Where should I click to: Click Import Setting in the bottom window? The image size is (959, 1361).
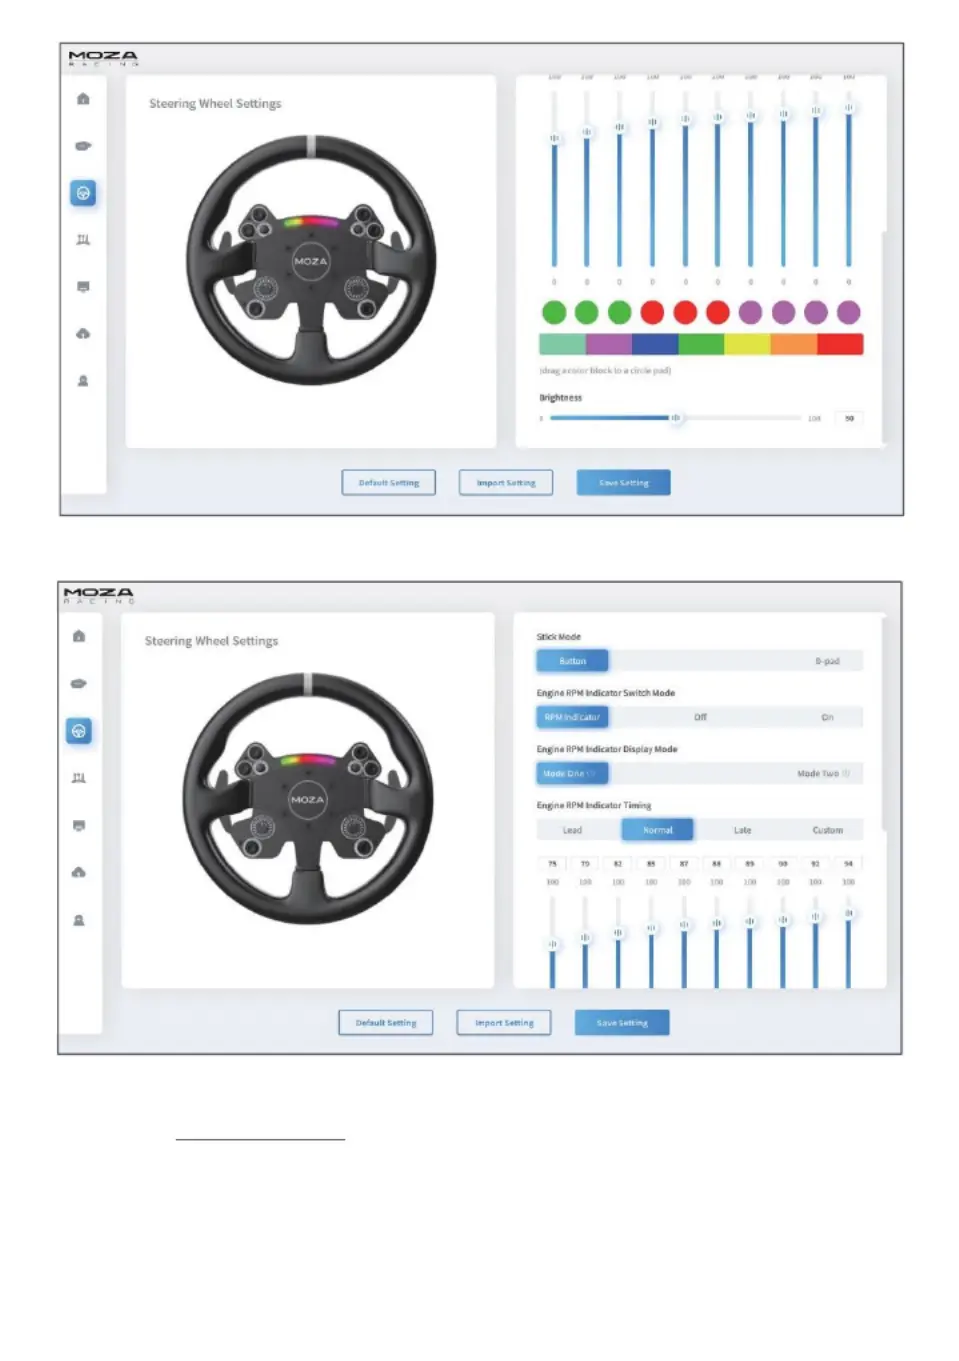point(504,1023)
